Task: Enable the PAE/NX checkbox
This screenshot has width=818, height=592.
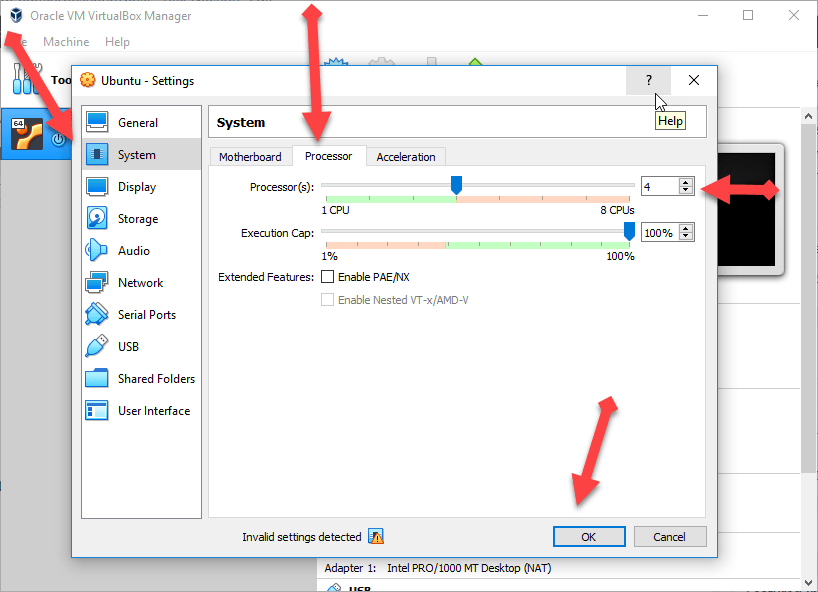Action: point(327,277)
